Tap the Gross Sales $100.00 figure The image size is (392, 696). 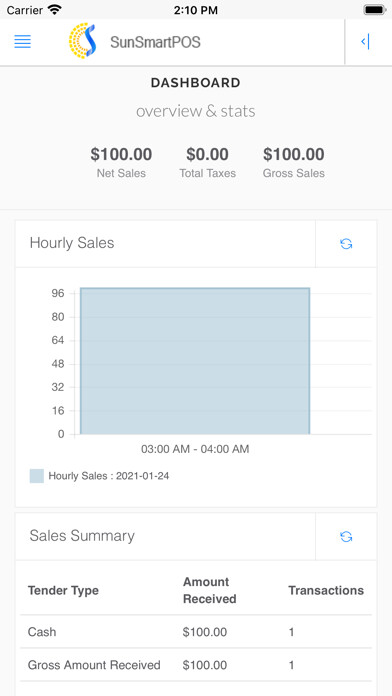(x=293, y=154)
